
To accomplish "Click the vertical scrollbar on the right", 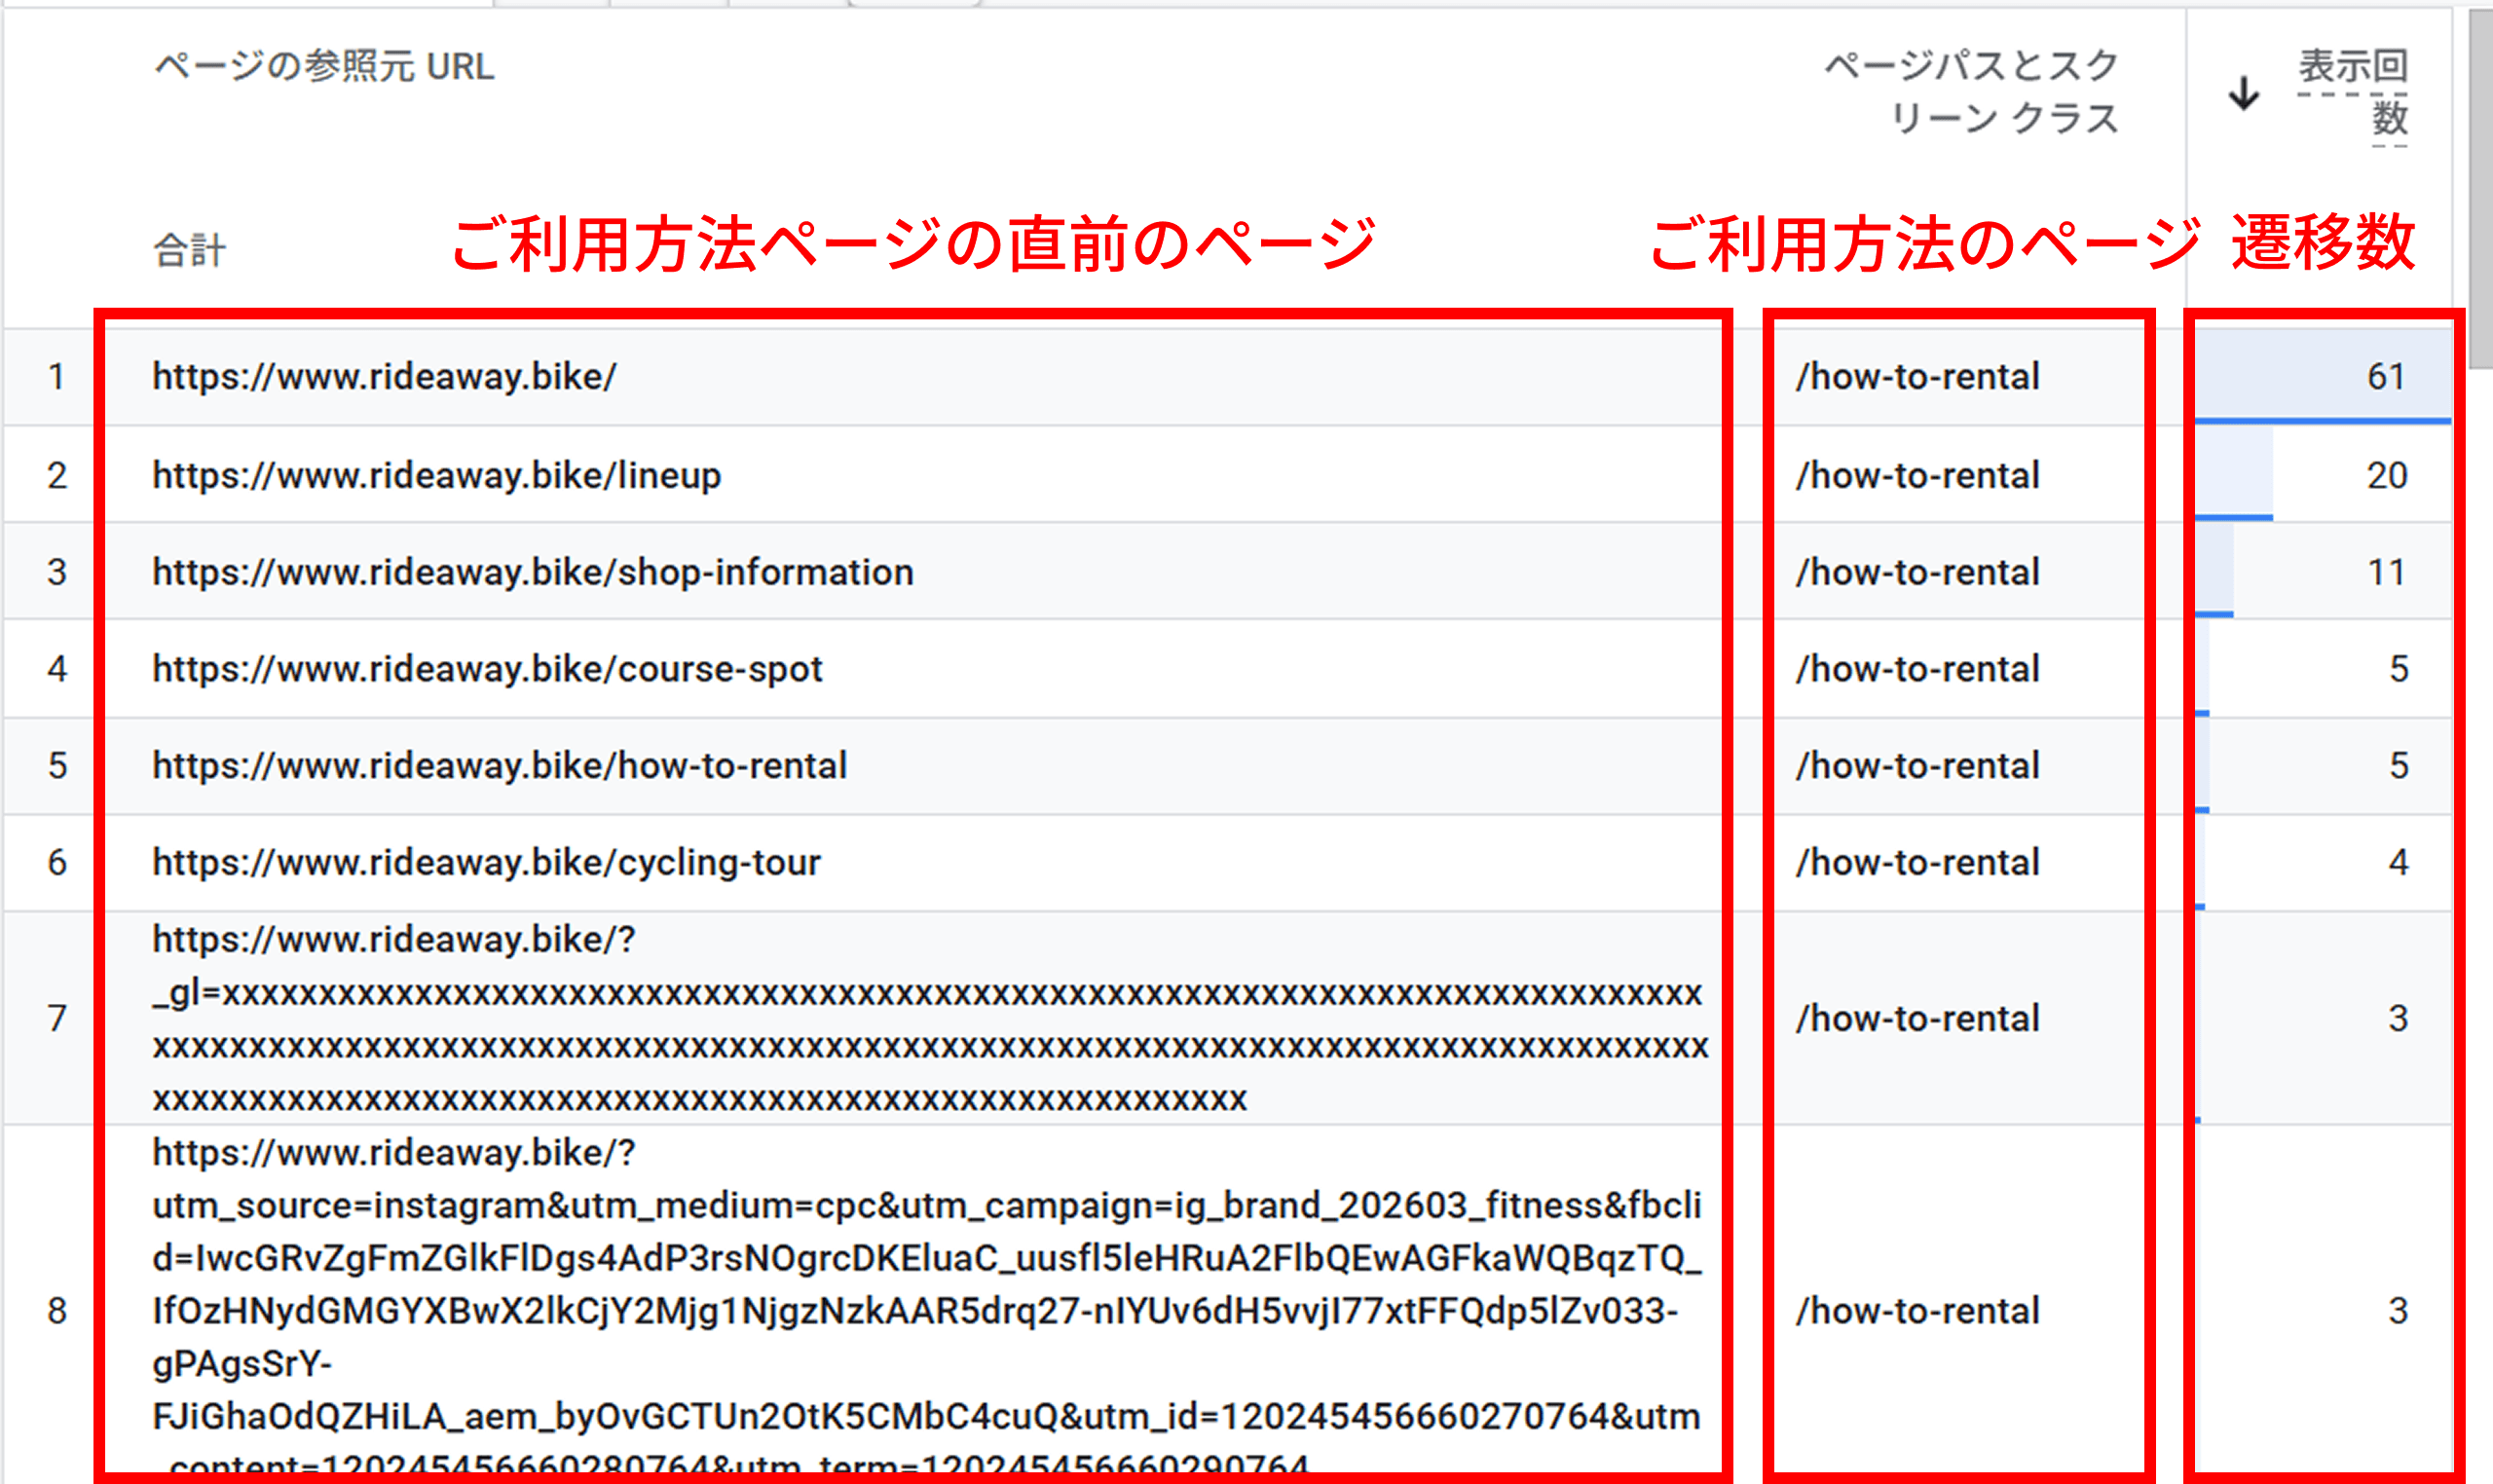I will point(2480,190).
